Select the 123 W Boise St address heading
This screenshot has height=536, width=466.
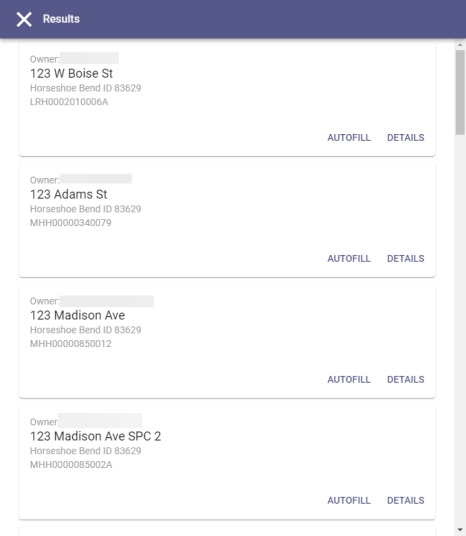pyautogui.click(x=71, y=73)
